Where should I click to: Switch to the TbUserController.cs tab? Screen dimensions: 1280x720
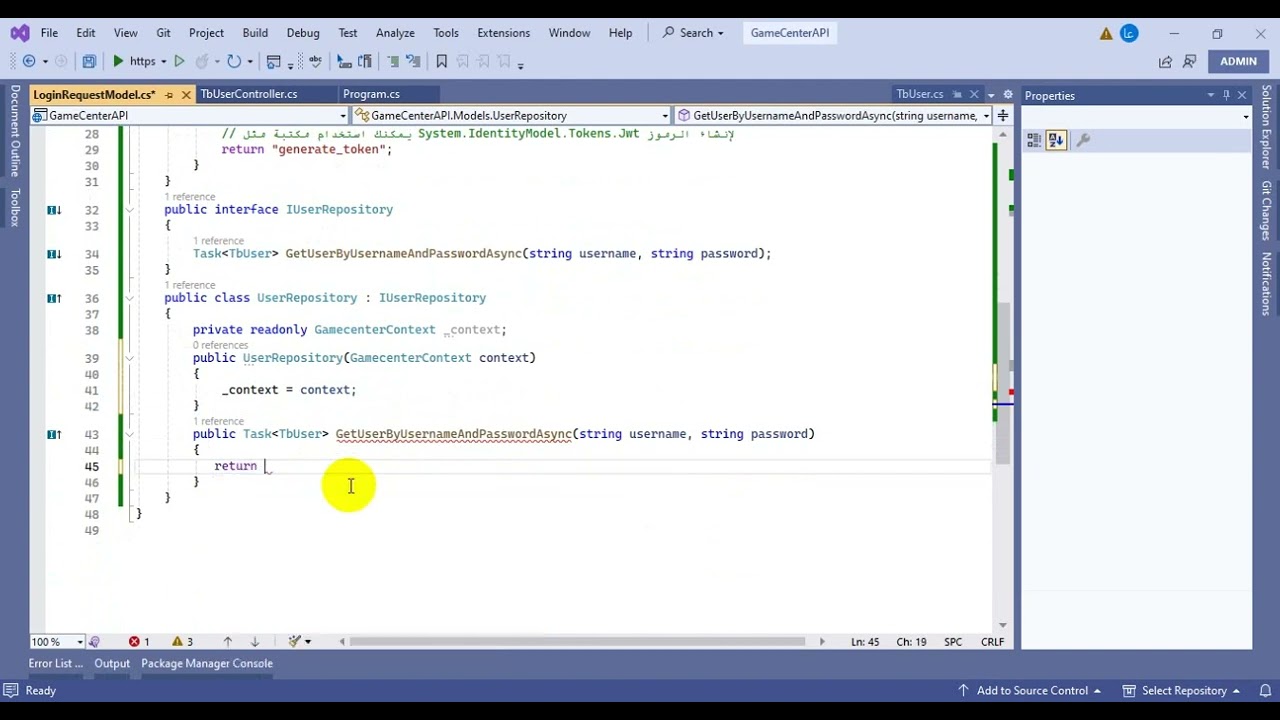[x=249, y=94]
